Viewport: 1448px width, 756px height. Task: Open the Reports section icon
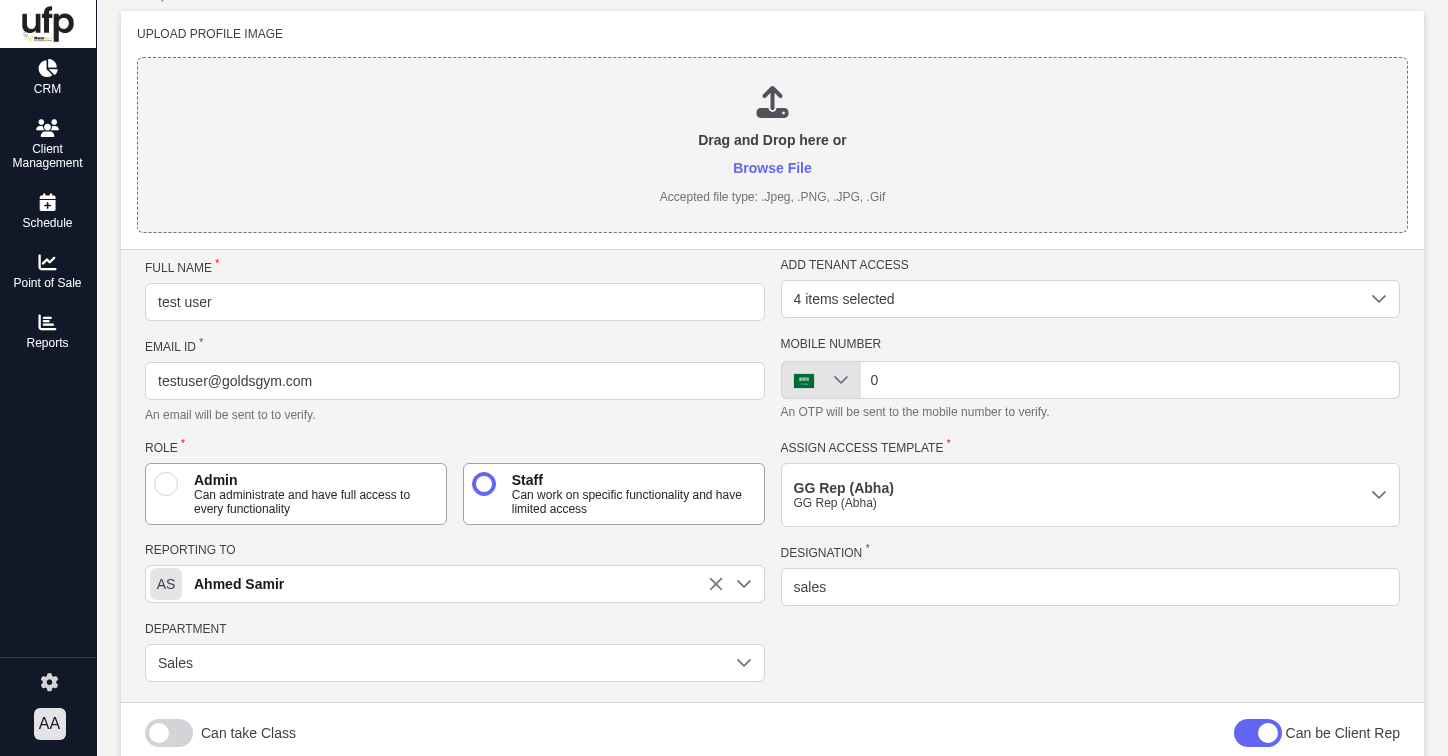(x=47, y=322)
